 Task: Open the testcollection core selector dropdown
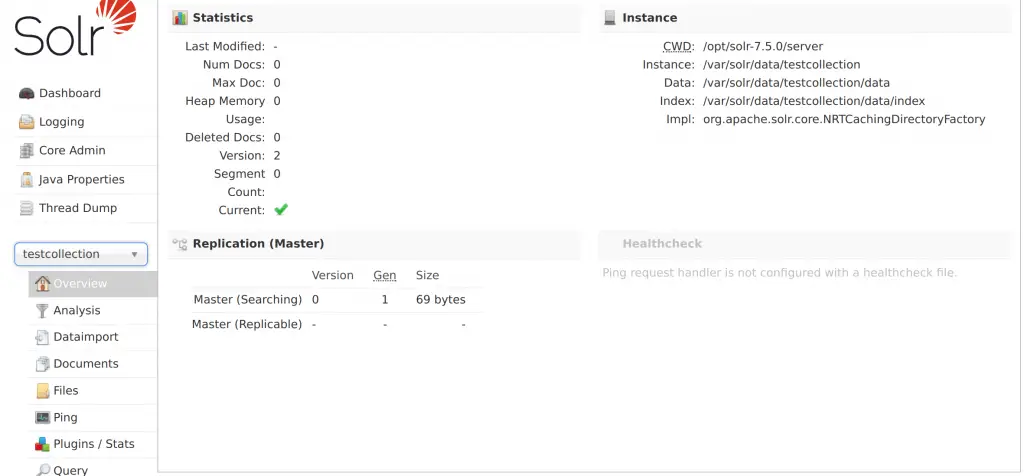[x=81, y=254]
